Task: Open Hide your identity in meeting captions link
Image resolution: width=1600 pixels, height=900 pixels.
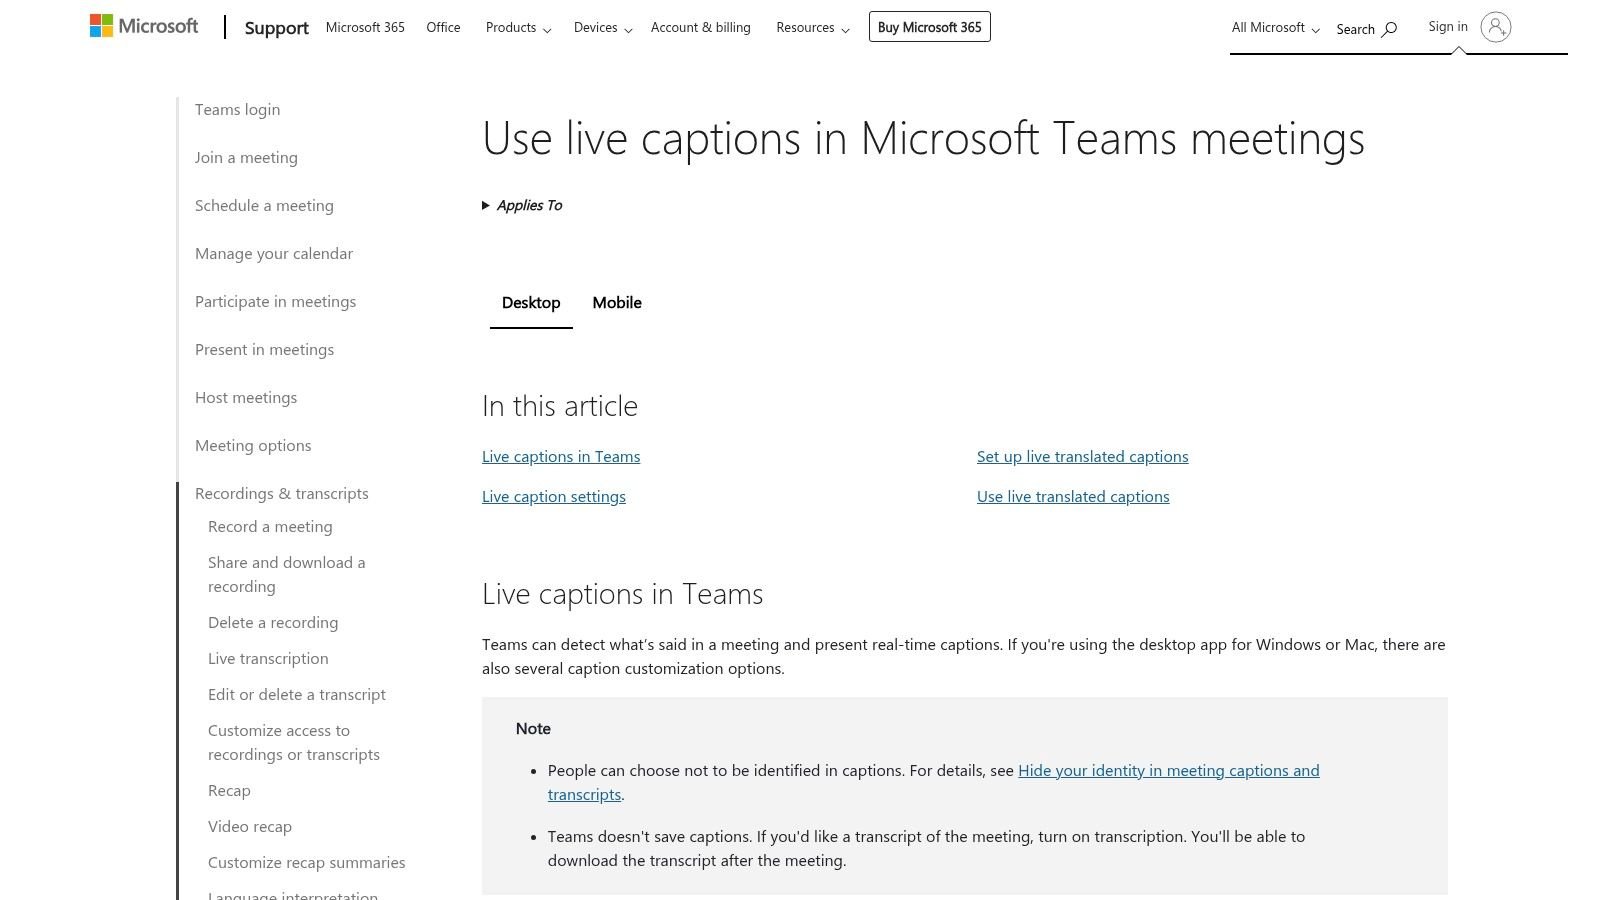Action: (1169, 771)
